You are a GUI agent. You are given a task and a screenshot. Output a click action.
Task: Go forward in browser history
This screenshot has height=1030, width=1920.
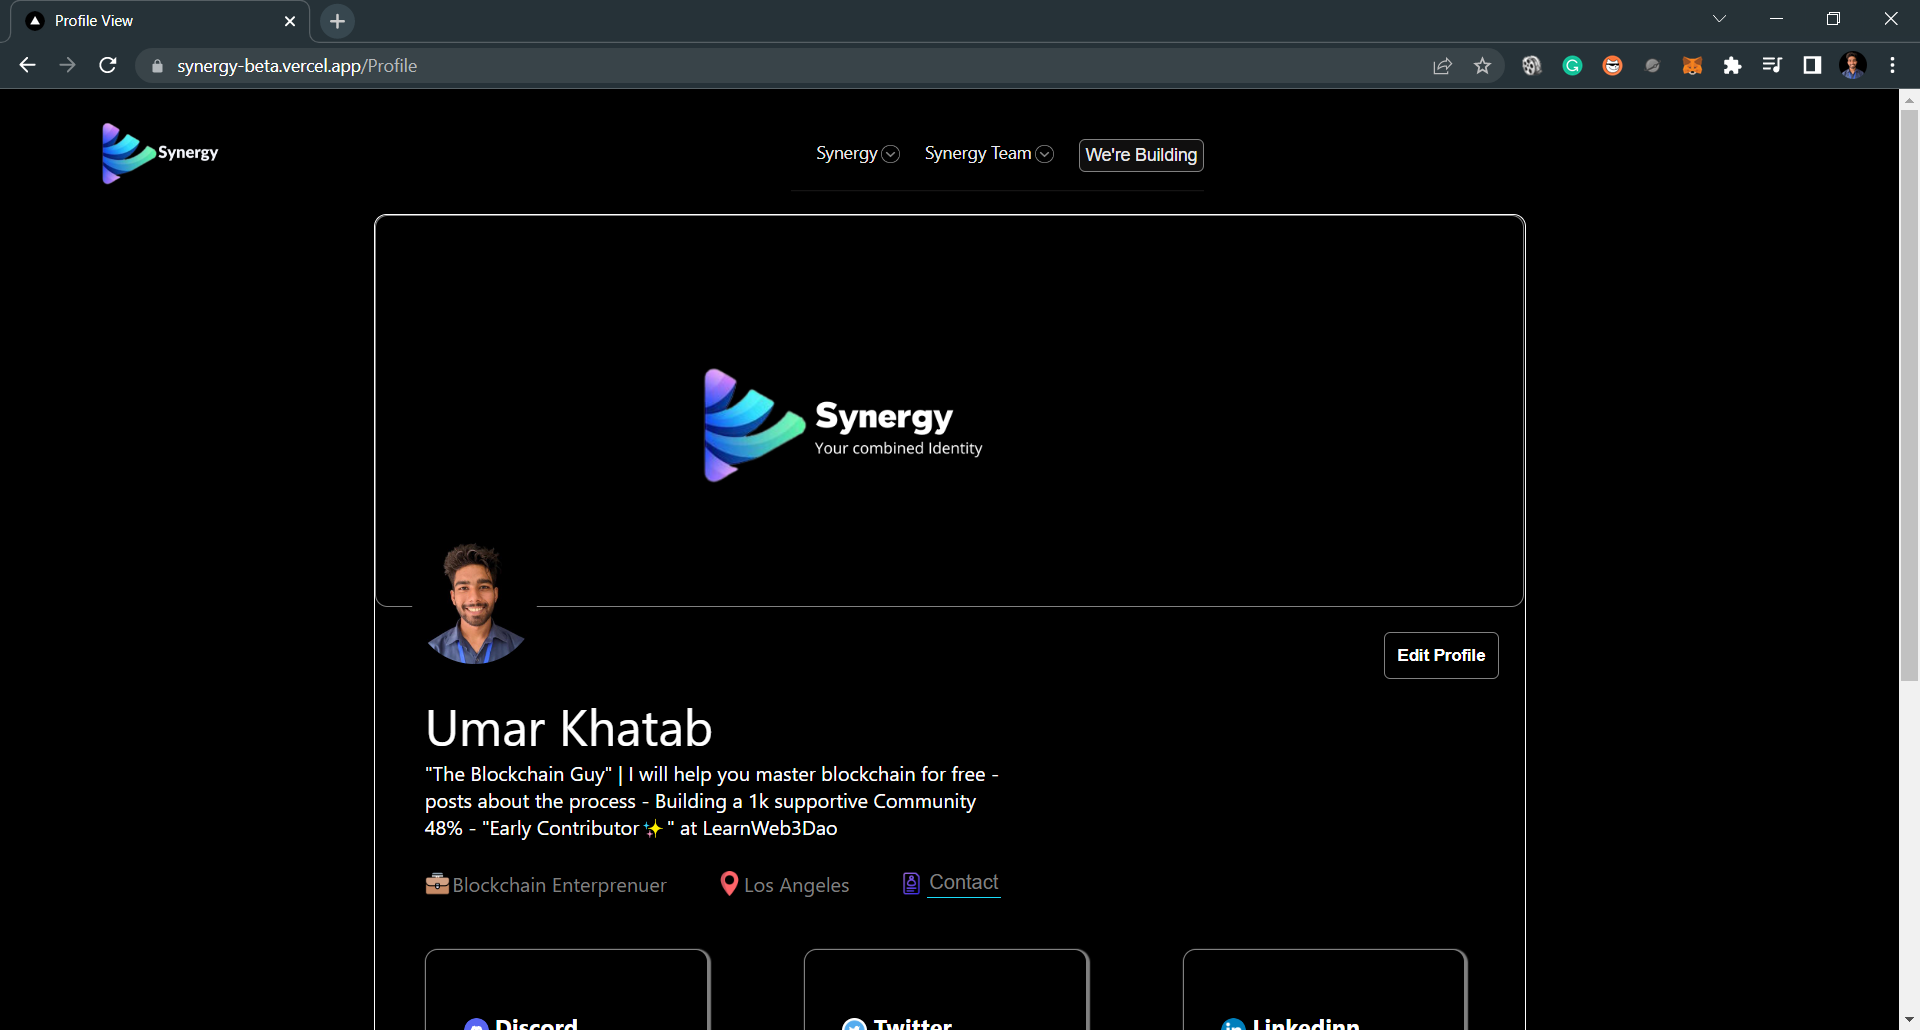67,65
